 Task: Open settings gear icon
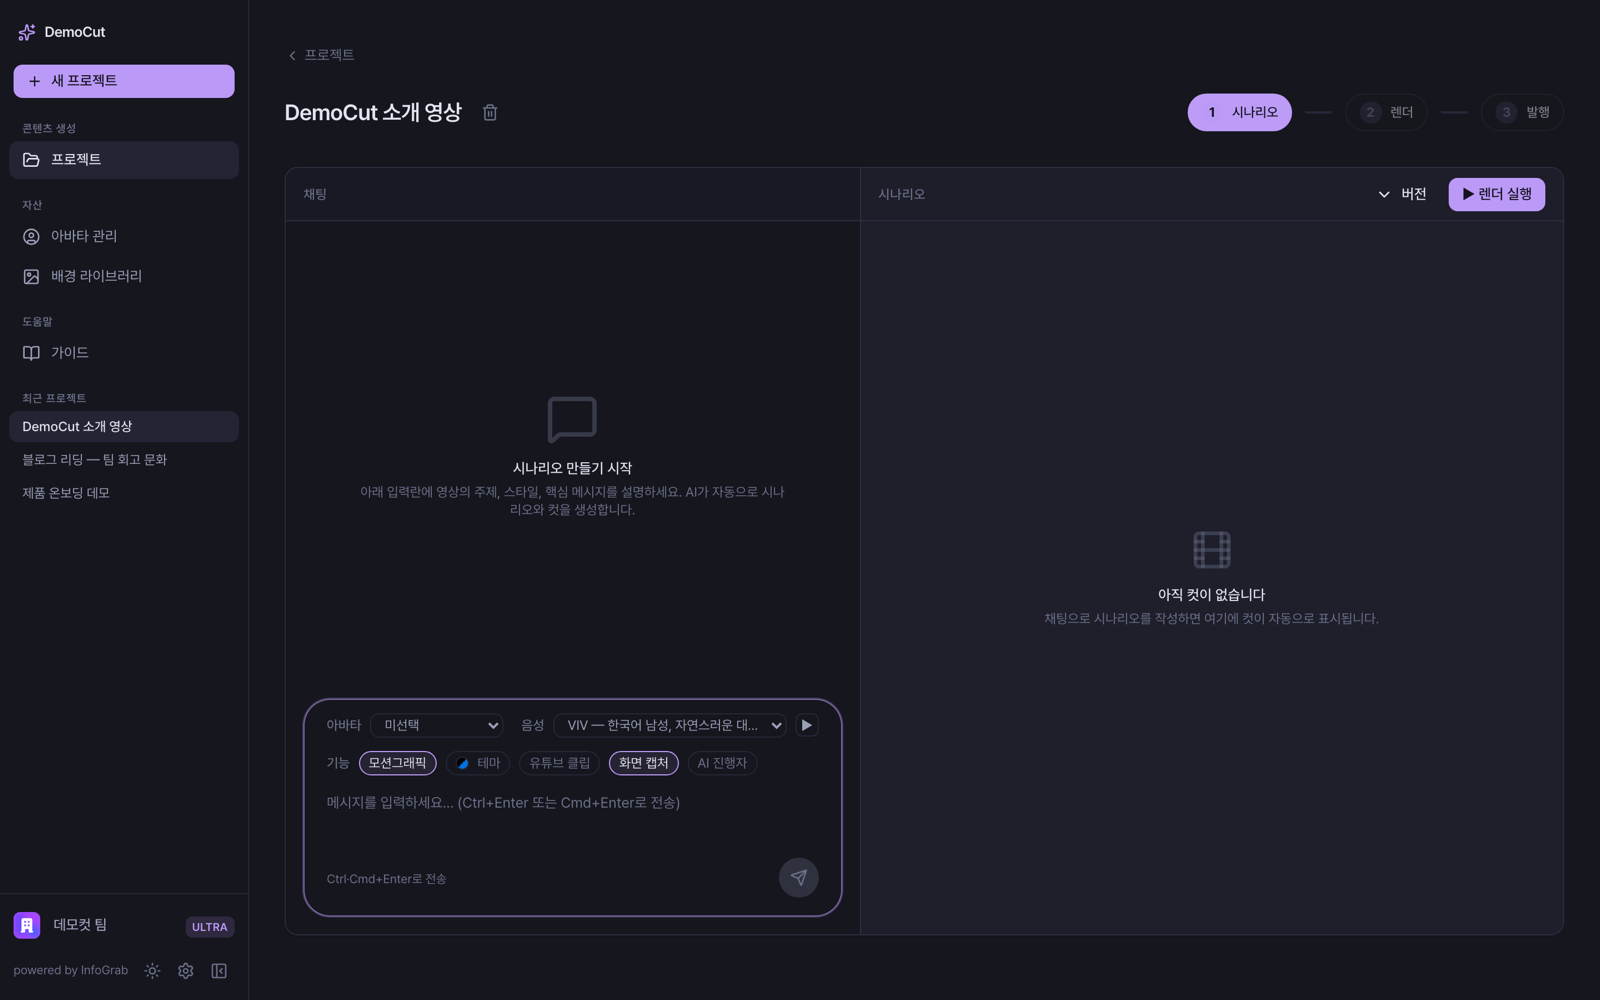(186, 971)
